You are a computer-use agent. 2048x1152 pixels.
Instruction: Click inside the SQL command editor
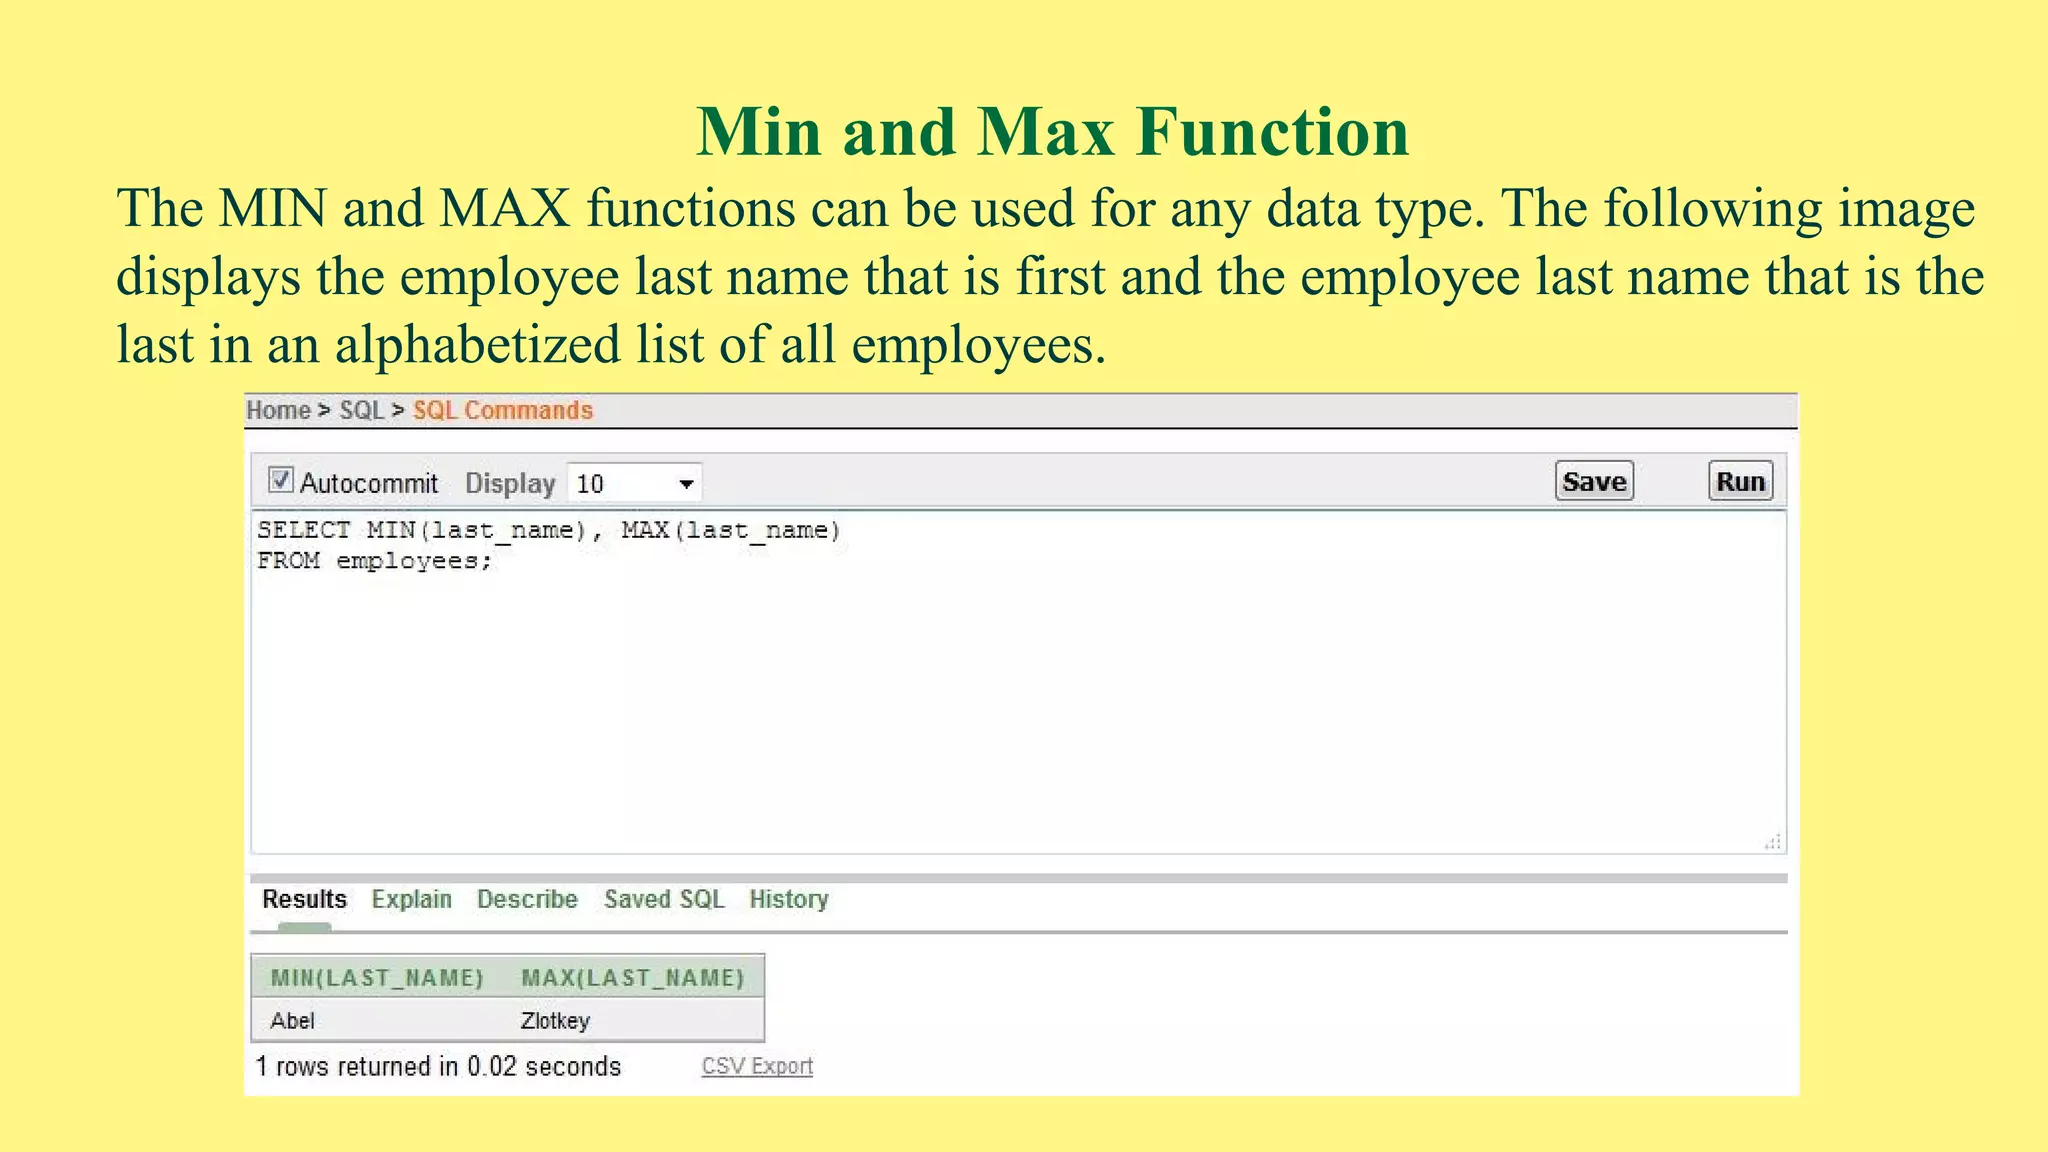(1018, 683)
